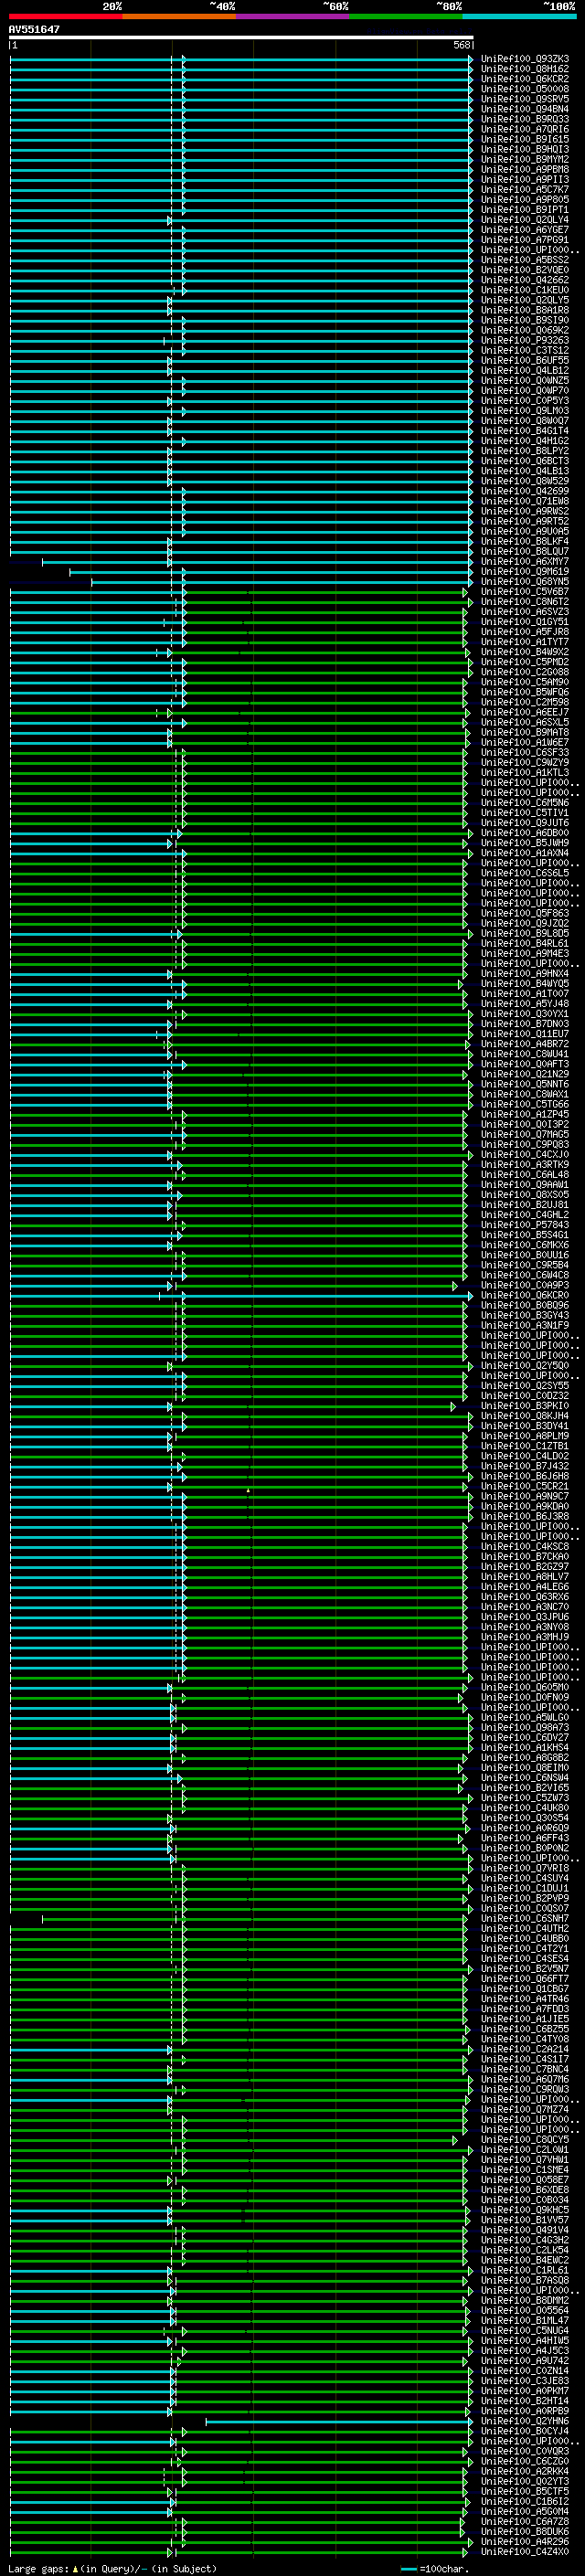
Task: Select the UniRef100_A6DB00 label
Action: click(525, 833)
